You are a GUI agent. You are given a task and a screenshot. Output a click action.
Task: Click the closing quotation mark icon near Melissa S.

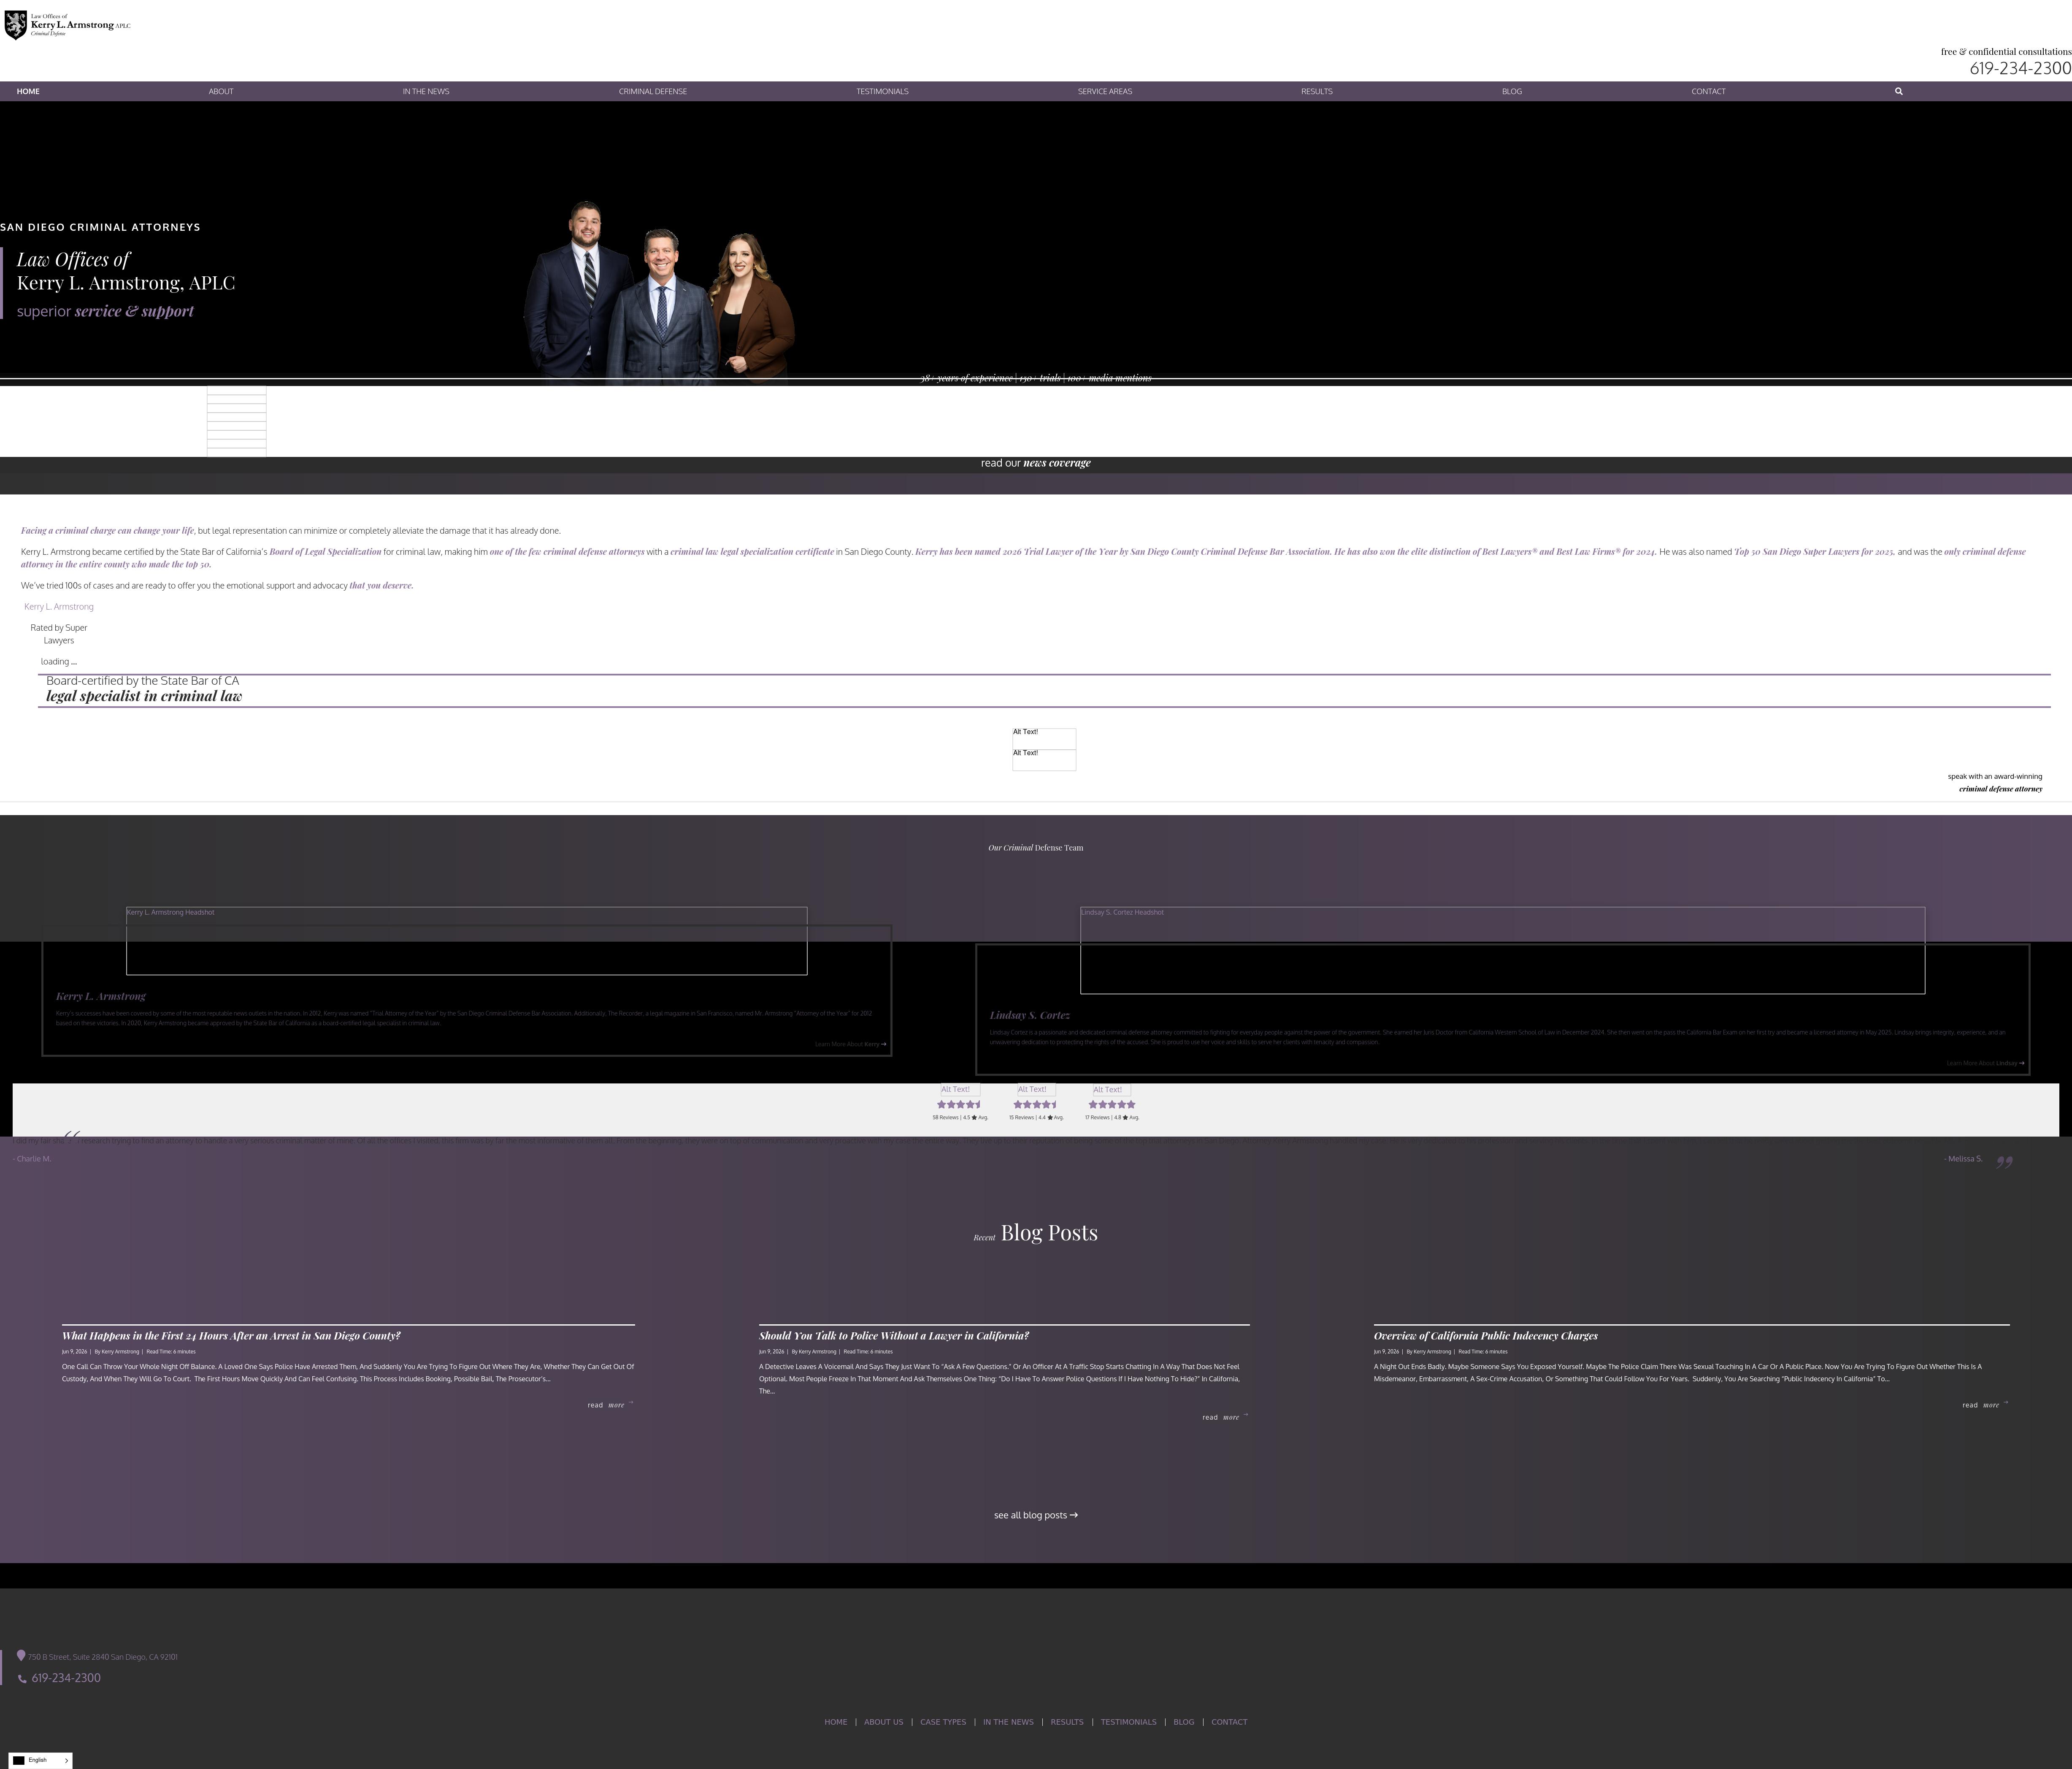point(2004,1162)
